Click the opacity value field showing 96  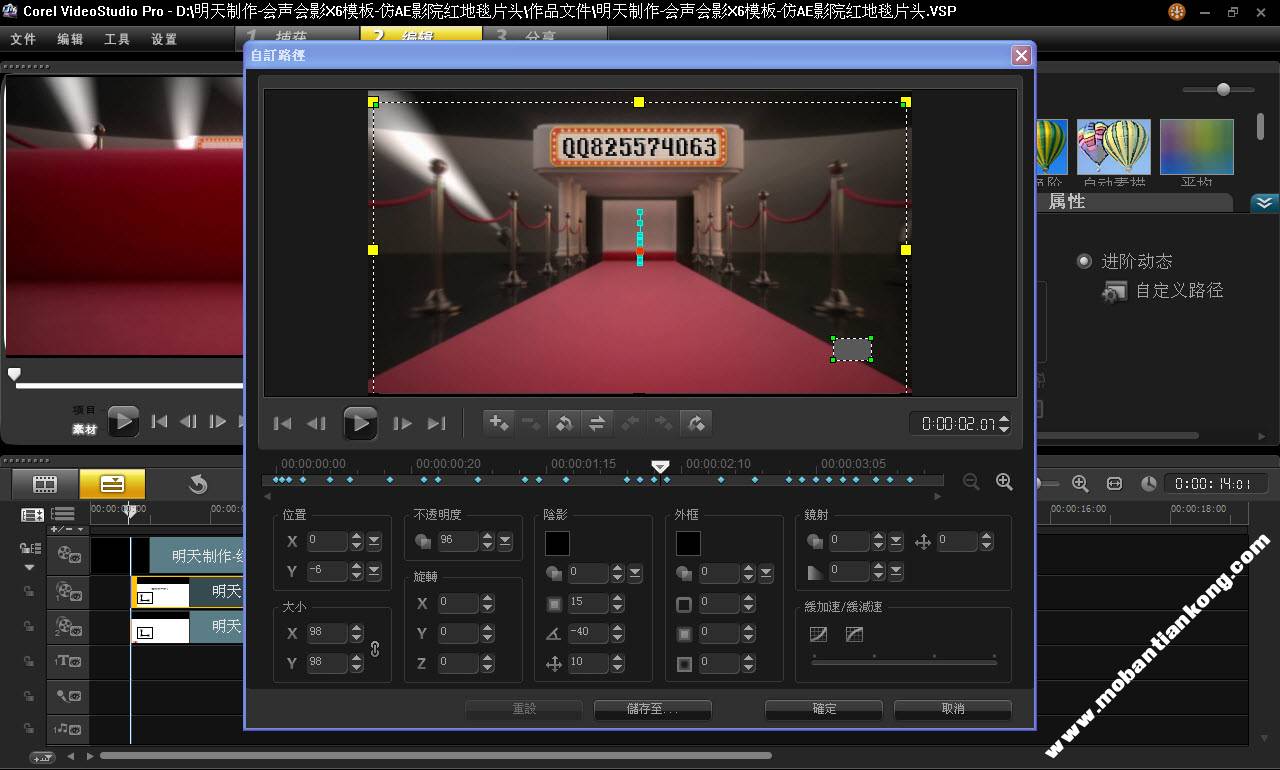[x=457, y=541]
